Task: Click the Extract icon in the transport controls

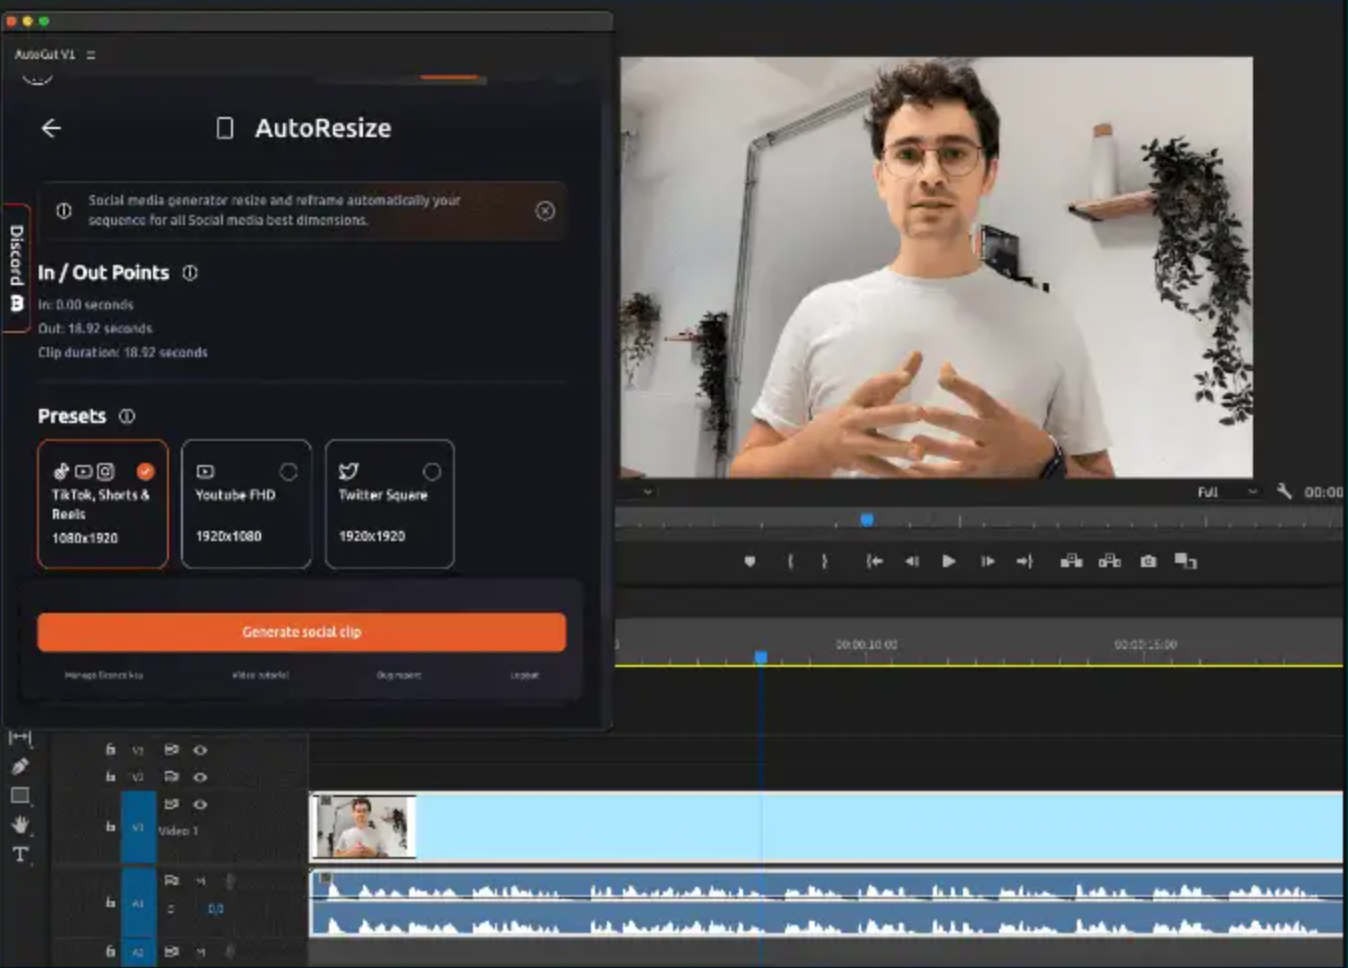Action: pyautogui.click(x=1108, y=561)
